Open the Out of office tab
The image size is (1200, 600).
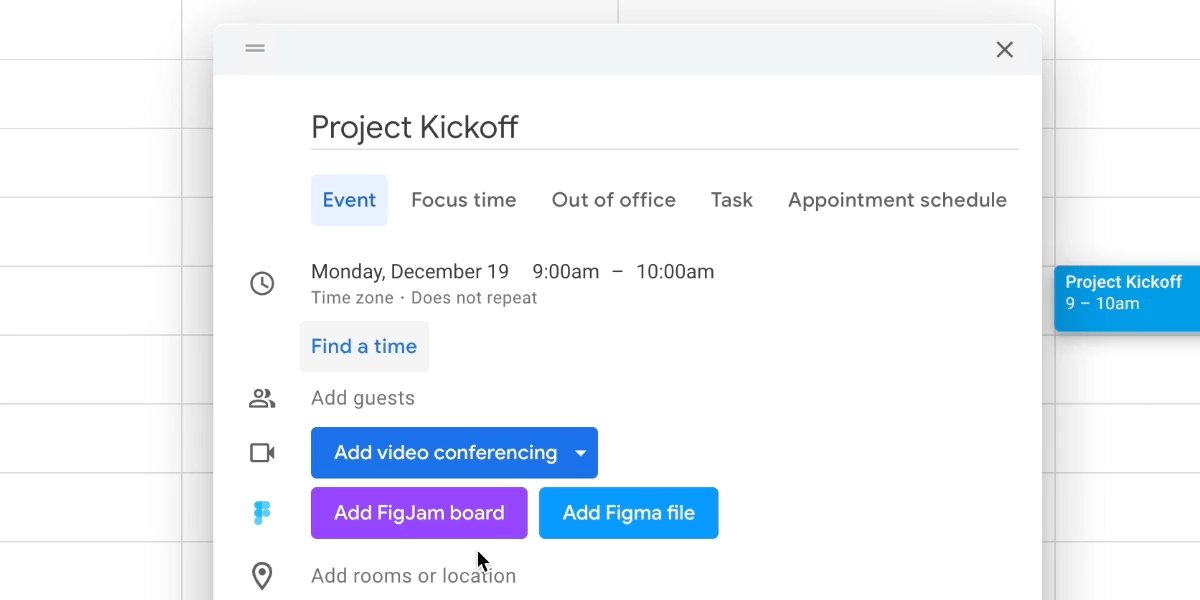(613, 199)
